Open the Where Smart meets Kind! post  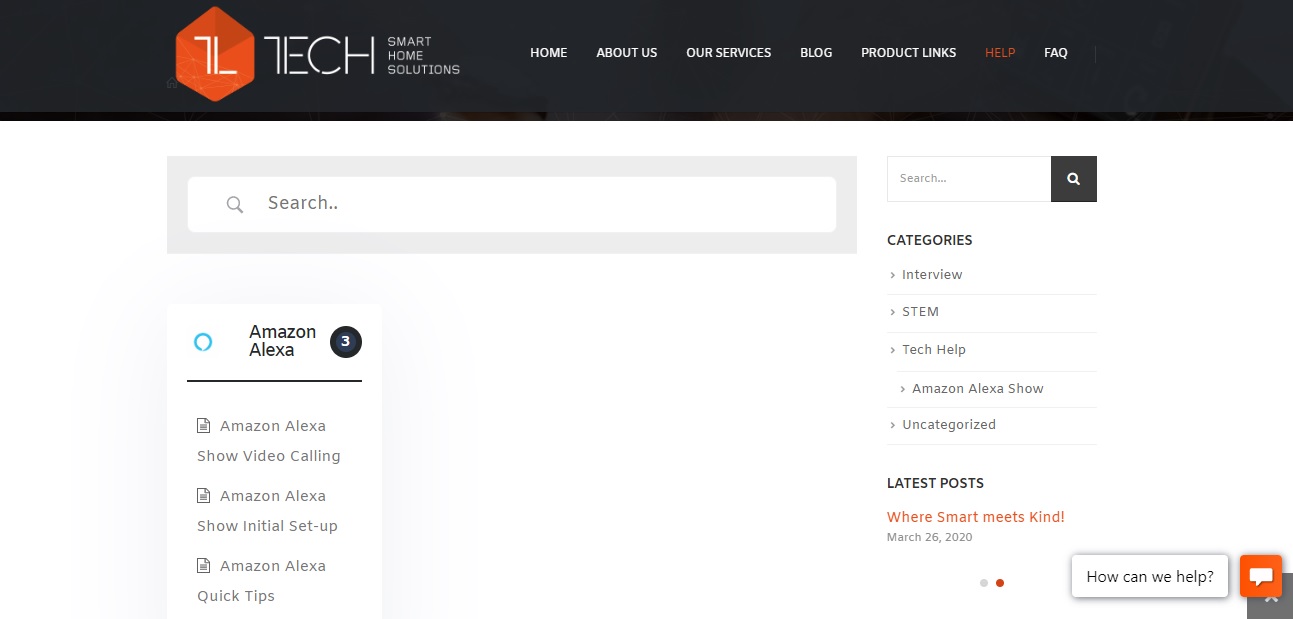click(975, 517)
